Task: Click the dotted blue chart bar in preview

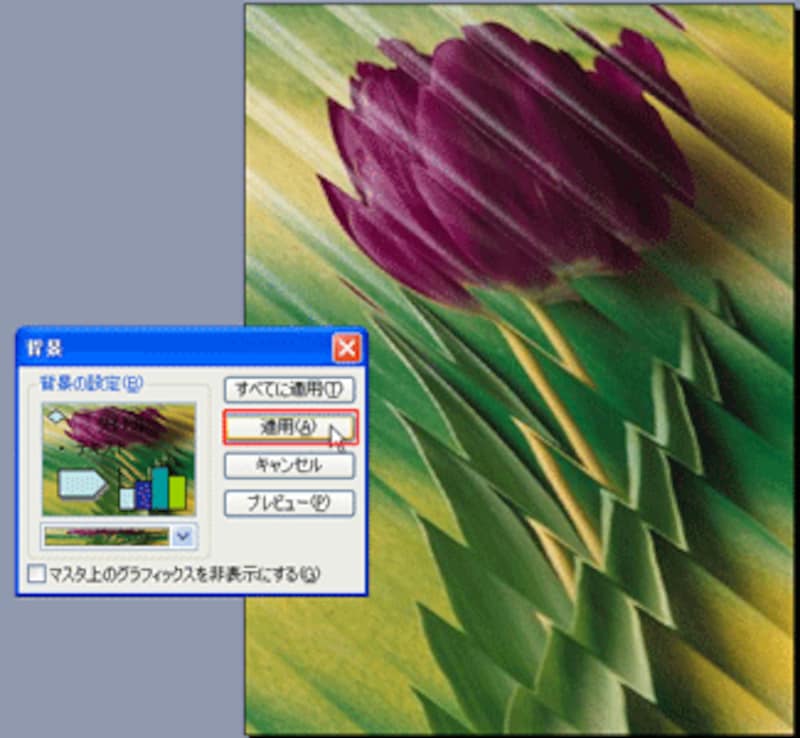Action: pyautogui.click(x=143, y=494)
